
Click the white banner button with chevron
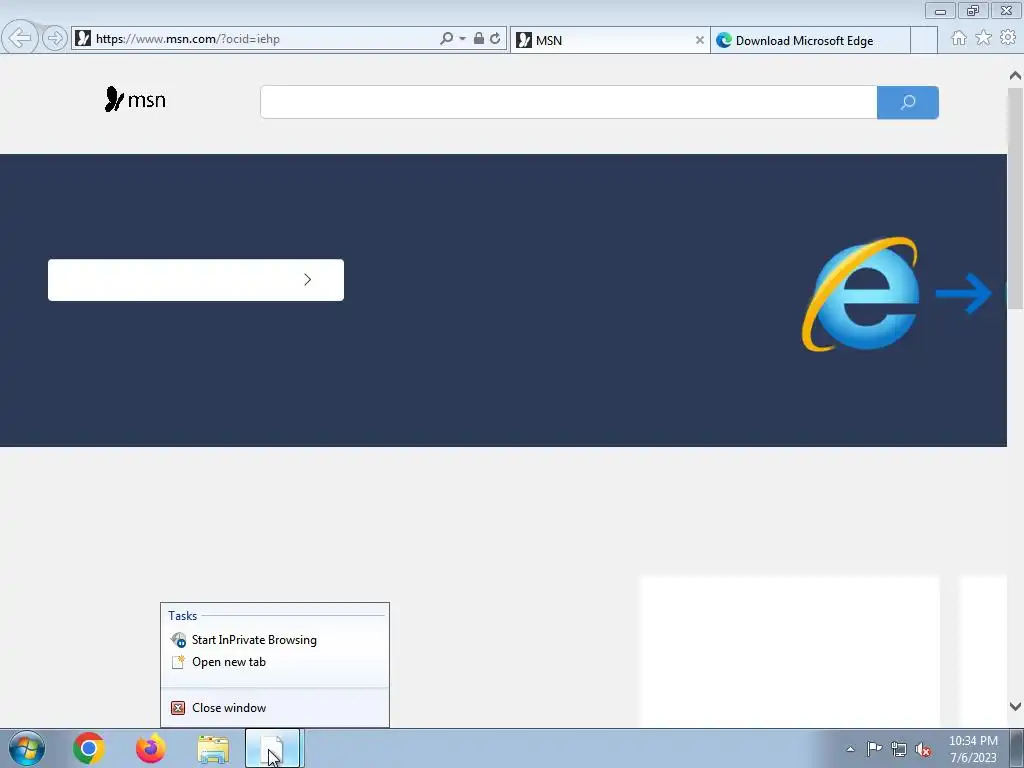click(196, 280)
